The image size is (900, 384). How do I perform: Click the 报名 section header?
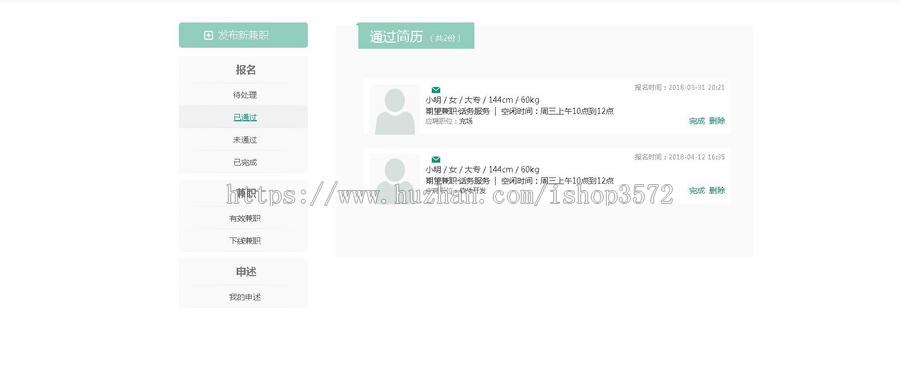point(246,70)
